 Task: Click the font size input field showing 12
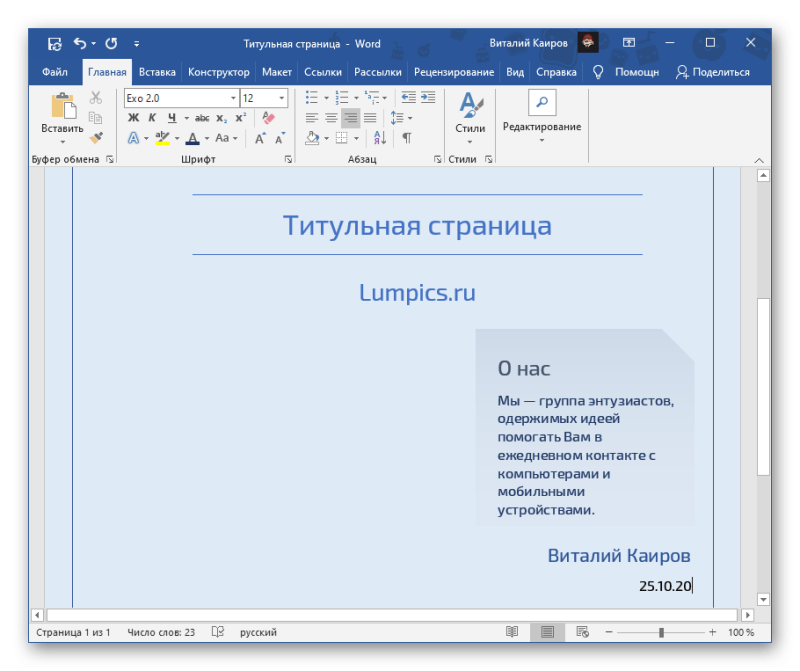coord(259,98)
